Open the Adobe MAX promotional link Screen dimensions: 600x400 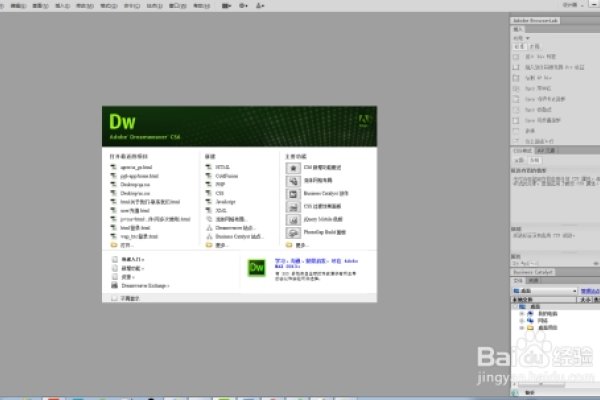coord(316,263)
